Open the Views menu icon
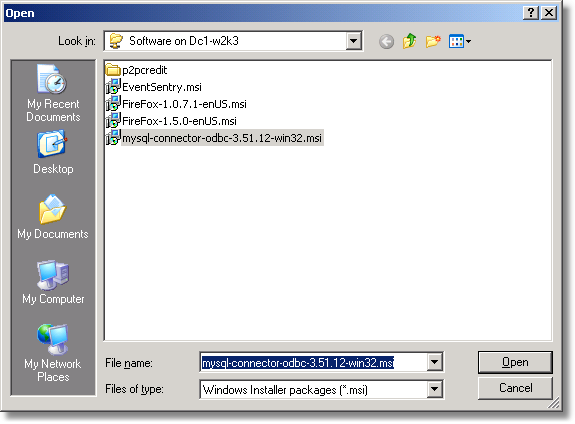Screen dimensions: 575x424 459,41
